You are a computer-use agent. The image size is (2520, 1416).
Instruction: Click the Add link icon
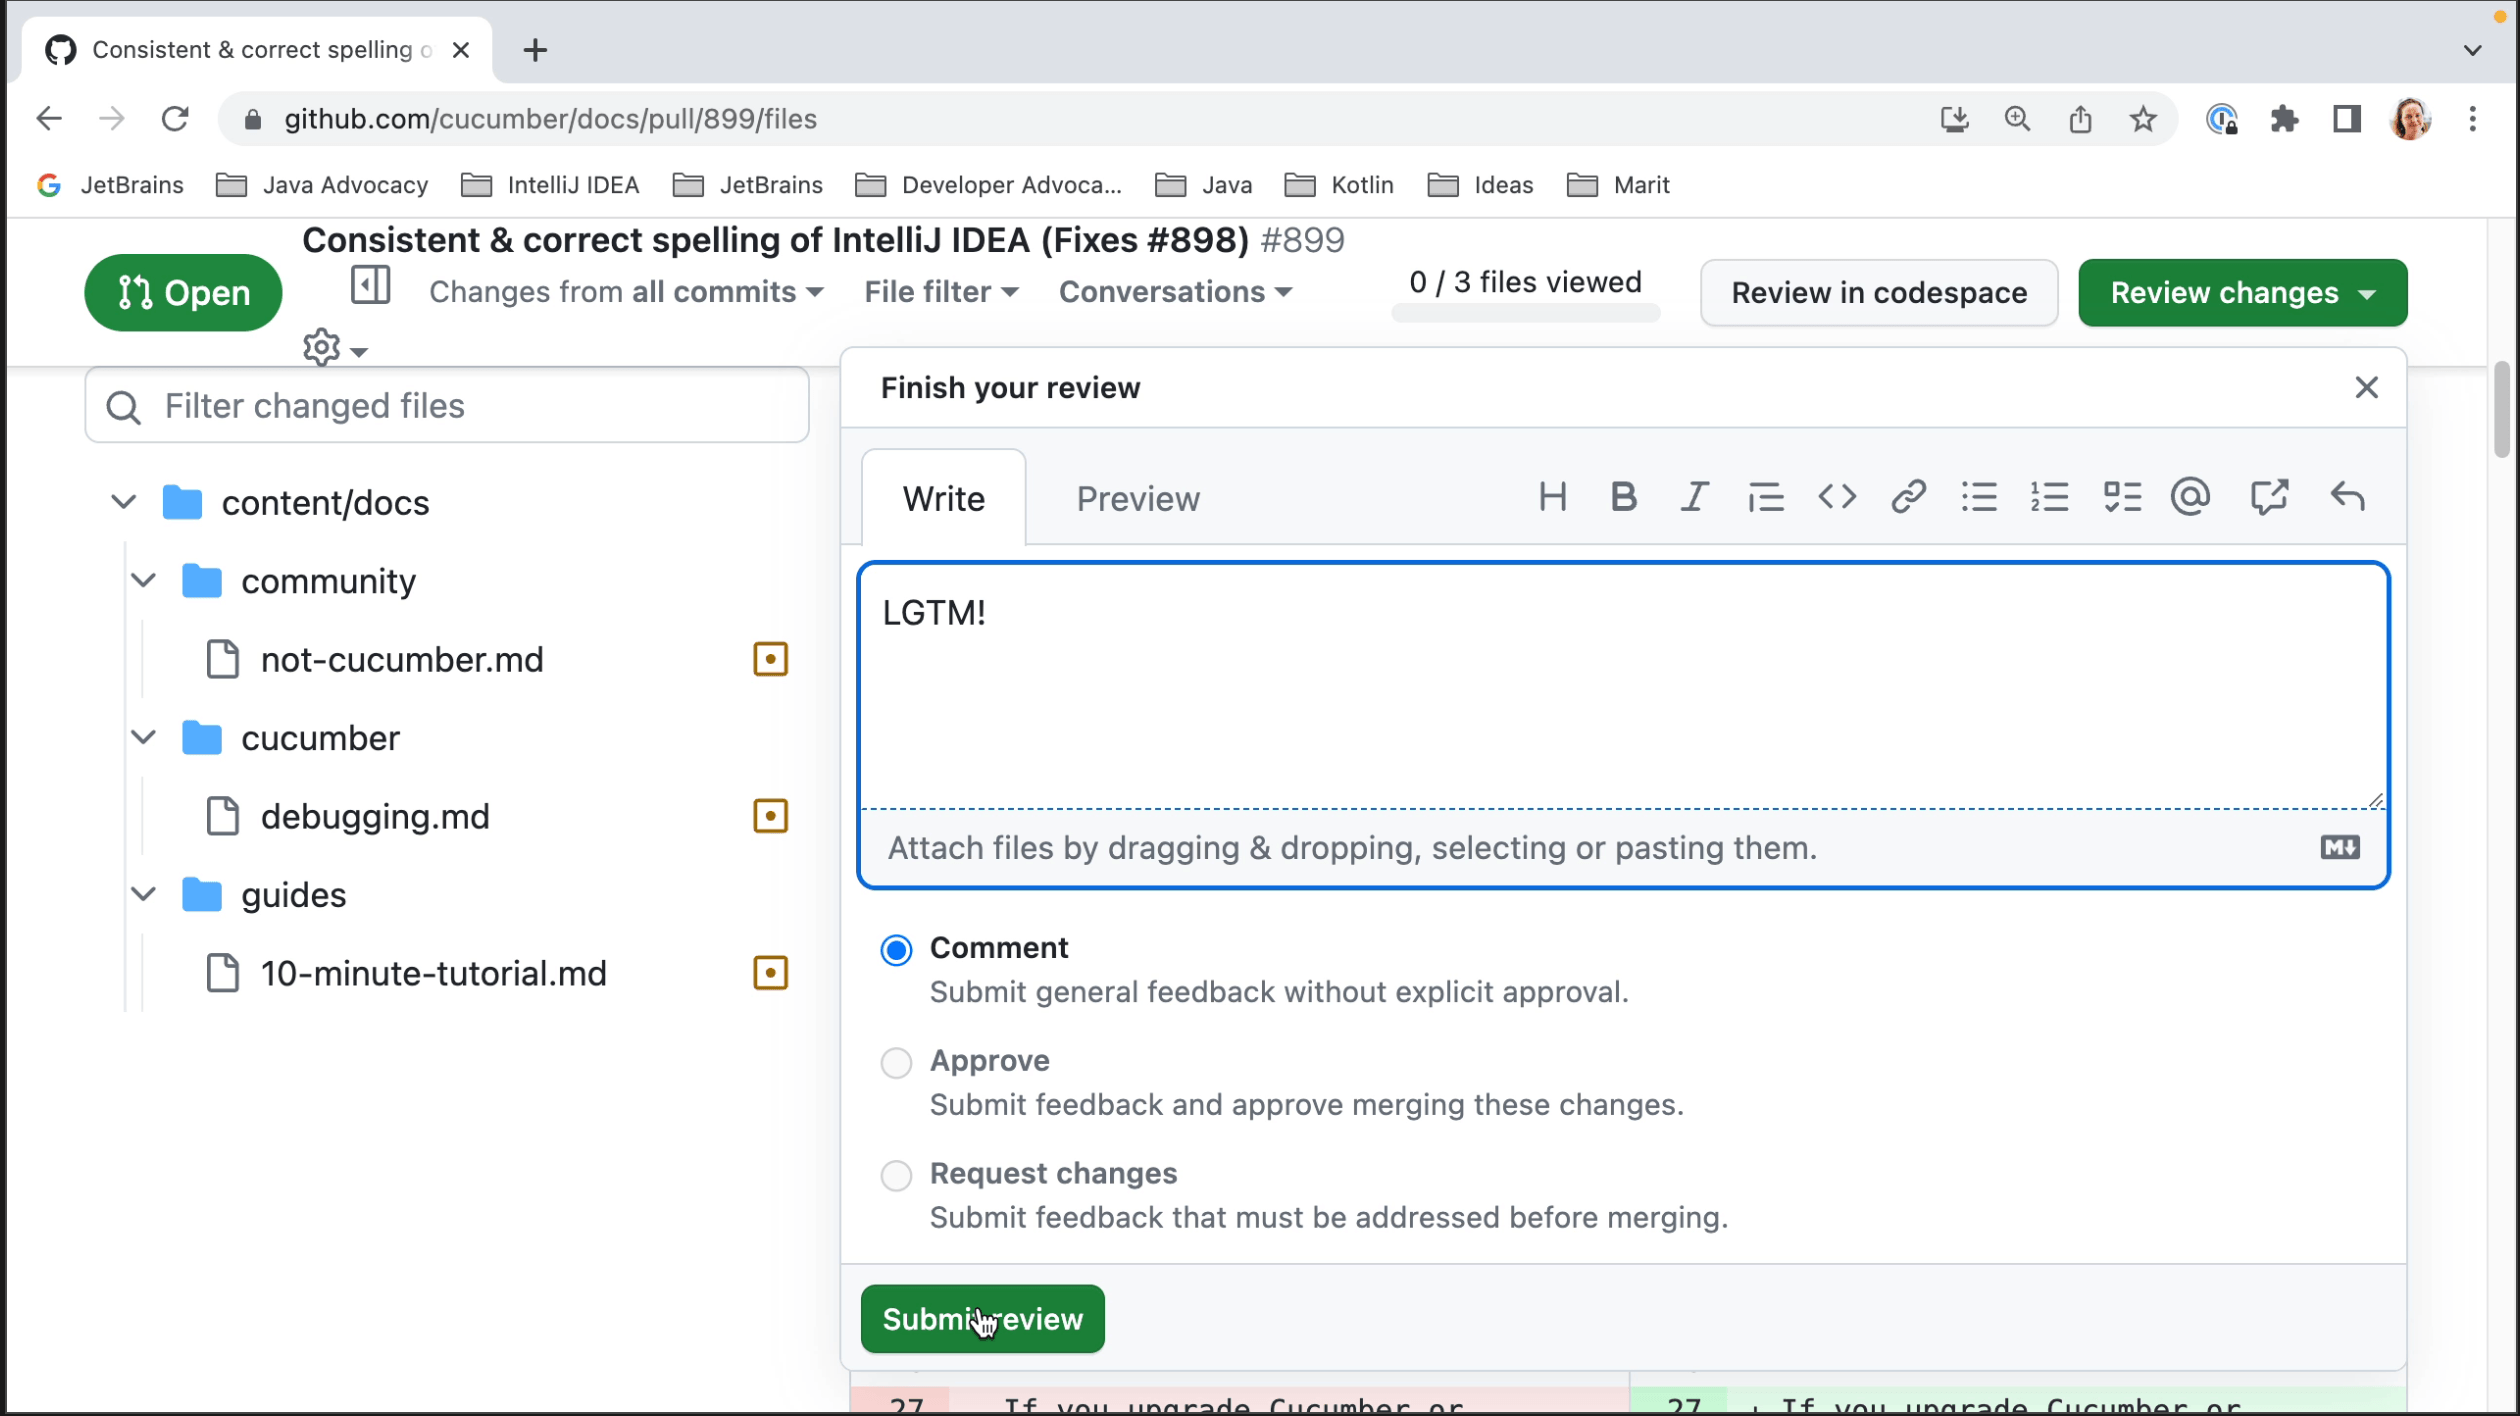click(x=1908, y=497)
